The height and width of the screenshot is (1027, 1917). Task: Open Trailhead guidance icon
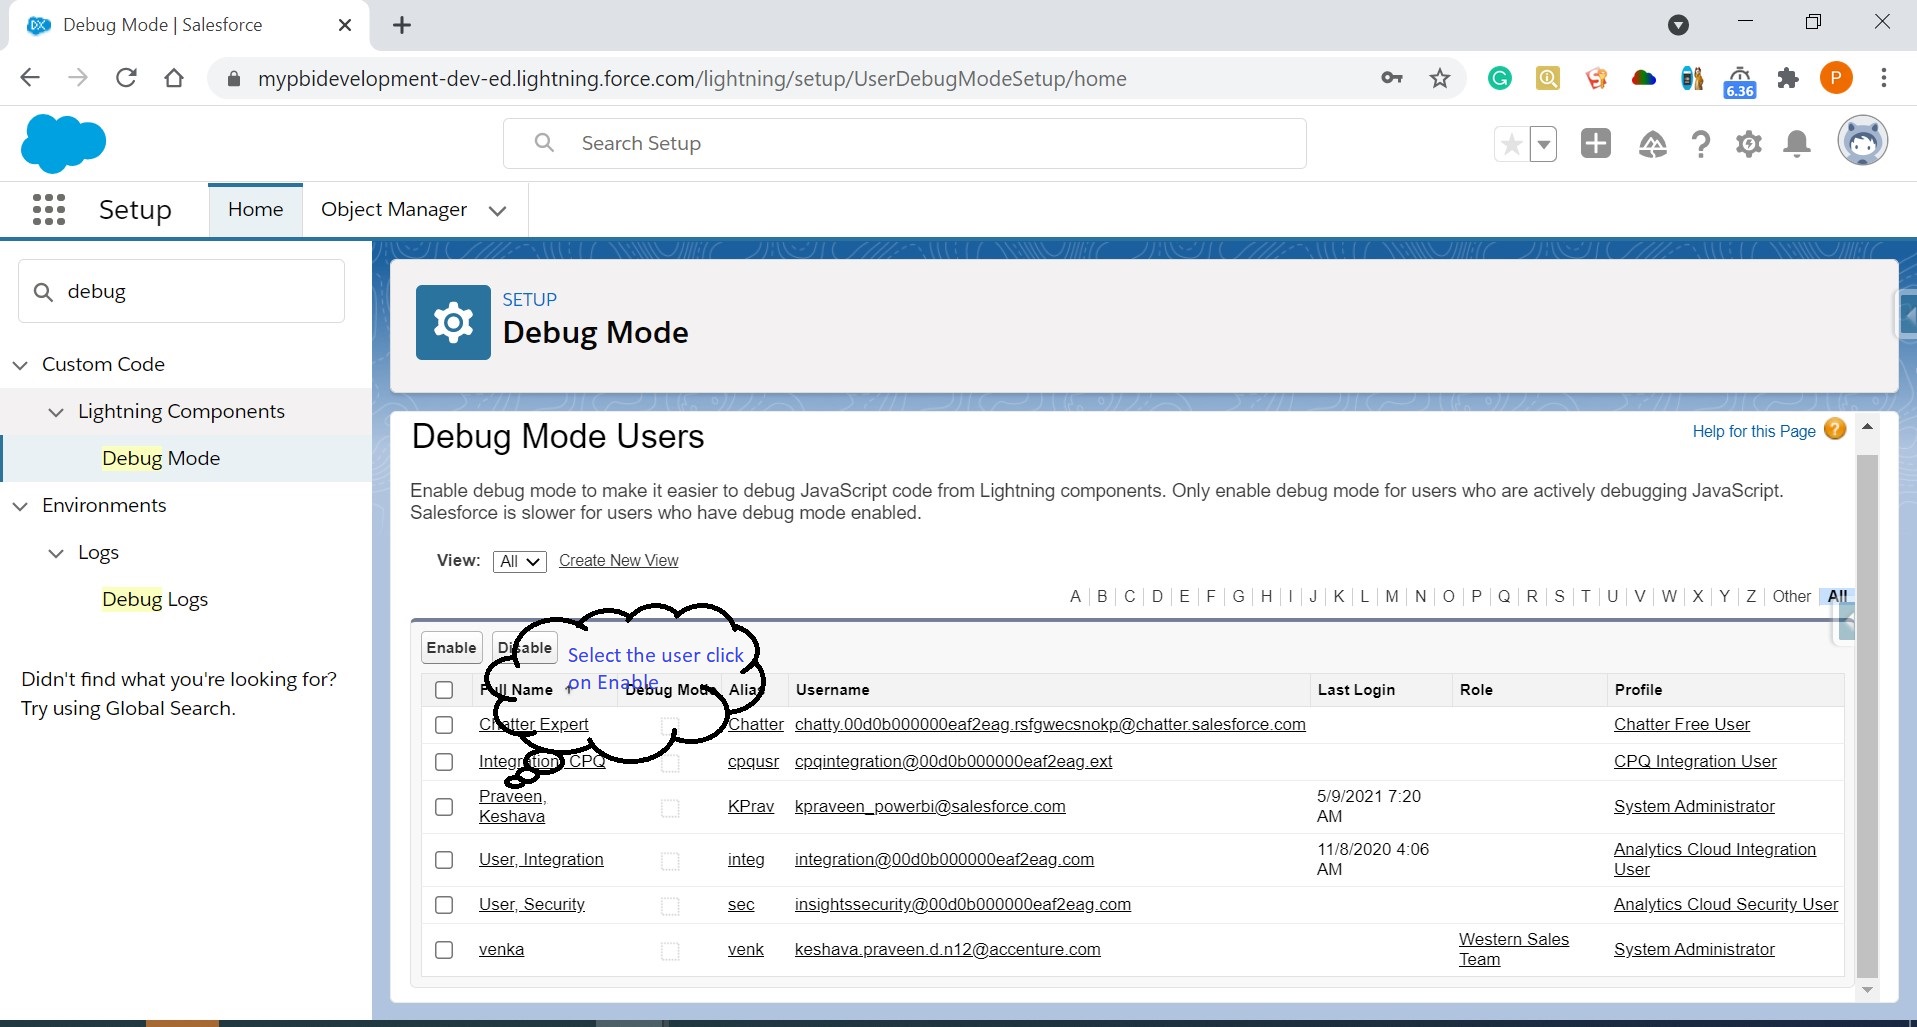click(1652, 145)
